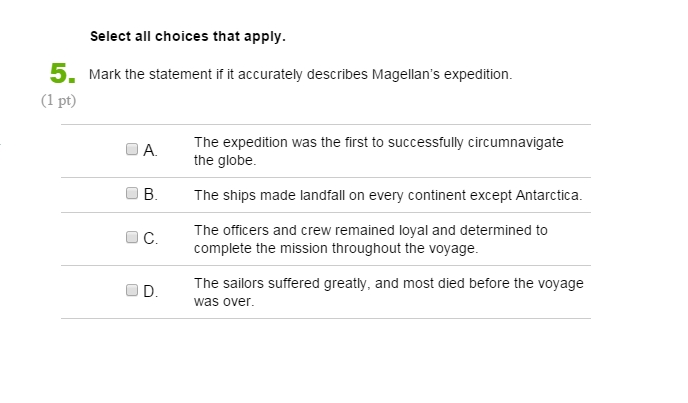Click the green question number 5
688x403 pixels.
62,73
